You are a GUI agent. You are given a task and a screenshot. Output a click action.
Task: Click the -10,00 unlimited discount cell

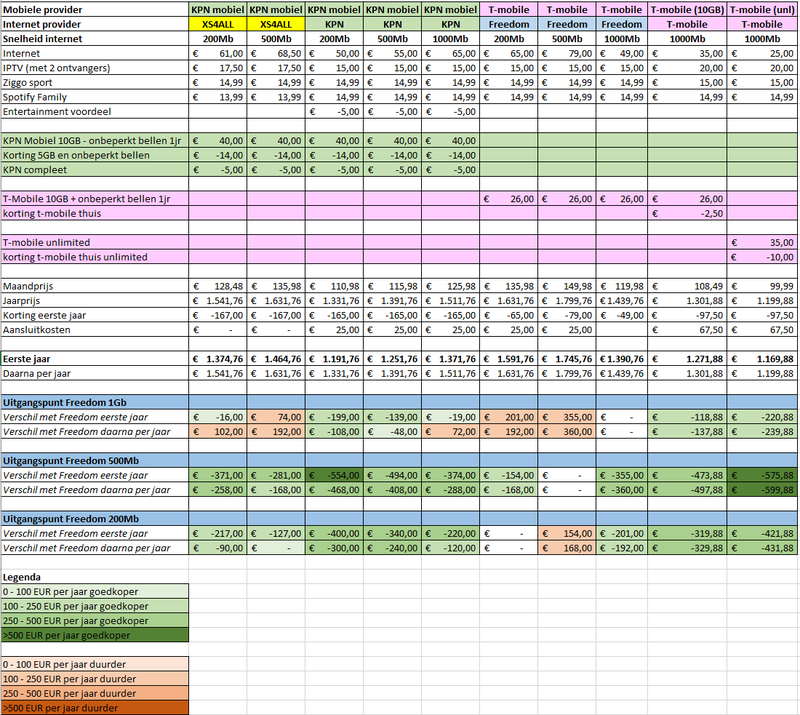(762, 257)
